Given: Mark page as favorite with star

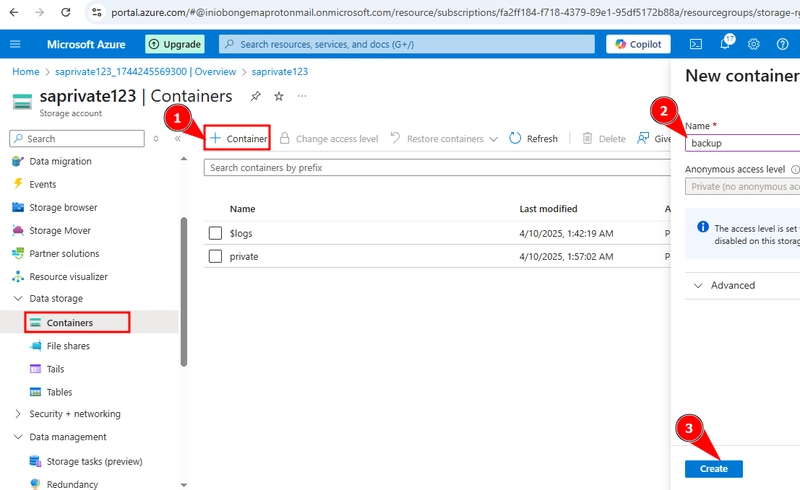Looking at the screenshot, I should tap(279, 96).
